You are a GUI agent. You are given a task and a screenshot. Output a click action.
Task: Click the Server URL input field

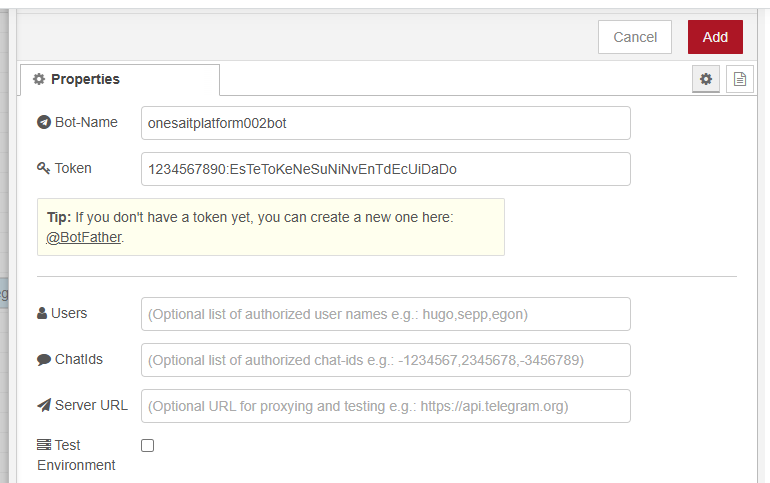coord(385,406)
